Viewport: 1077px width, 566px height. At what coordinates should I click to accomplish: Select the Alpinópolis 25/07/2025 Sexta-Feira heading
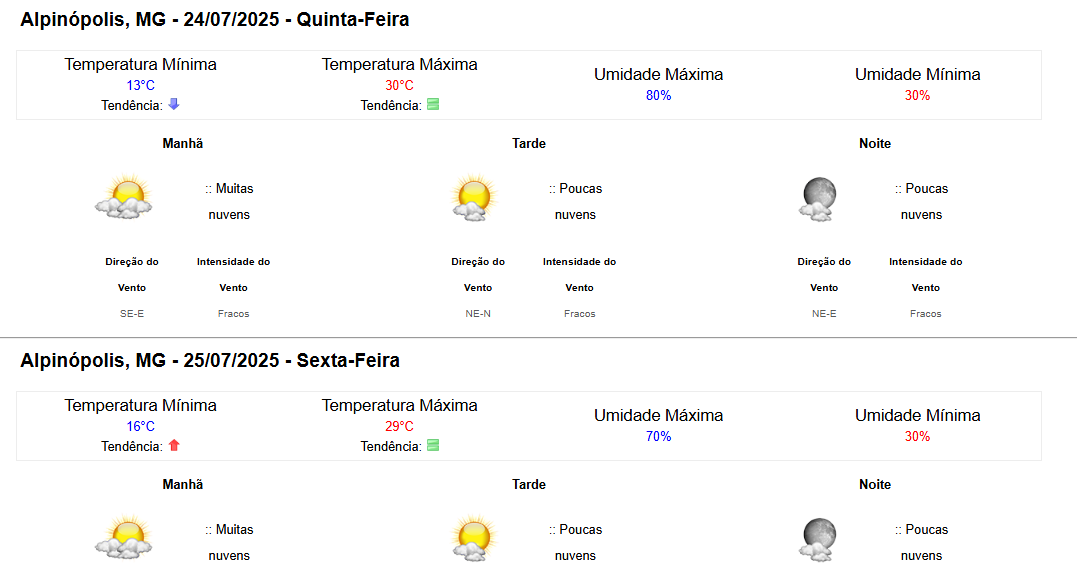tap(210, 360)
